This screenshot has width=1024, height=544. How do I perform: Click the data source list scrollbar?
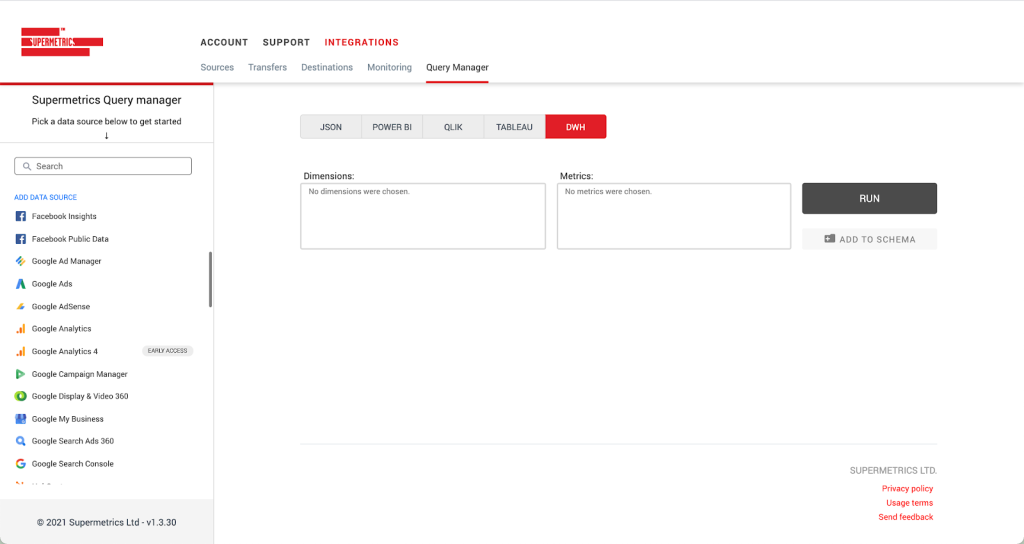pyautogui.click(x=210, y=279)
